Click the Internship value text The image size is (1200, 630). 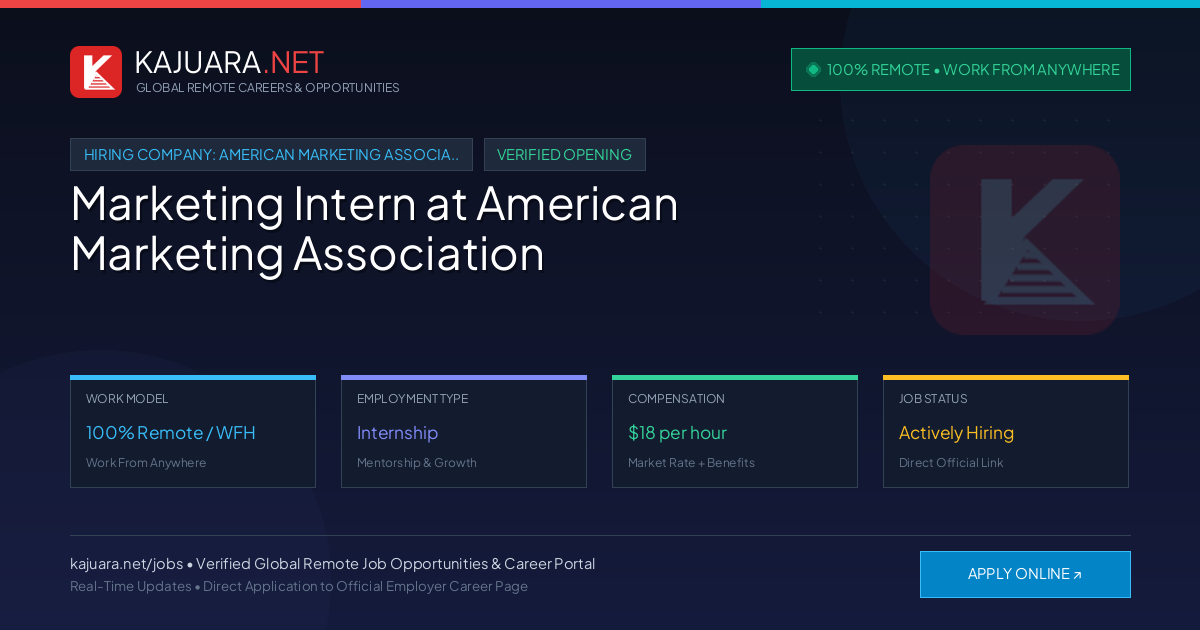point(397,433)
